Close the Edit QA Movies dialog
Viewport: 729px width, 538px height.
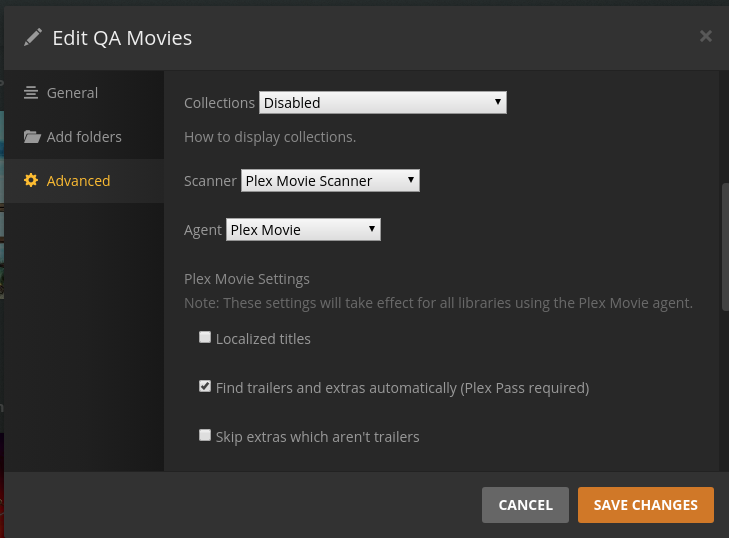pyautogui.click(x=705, y=37)
